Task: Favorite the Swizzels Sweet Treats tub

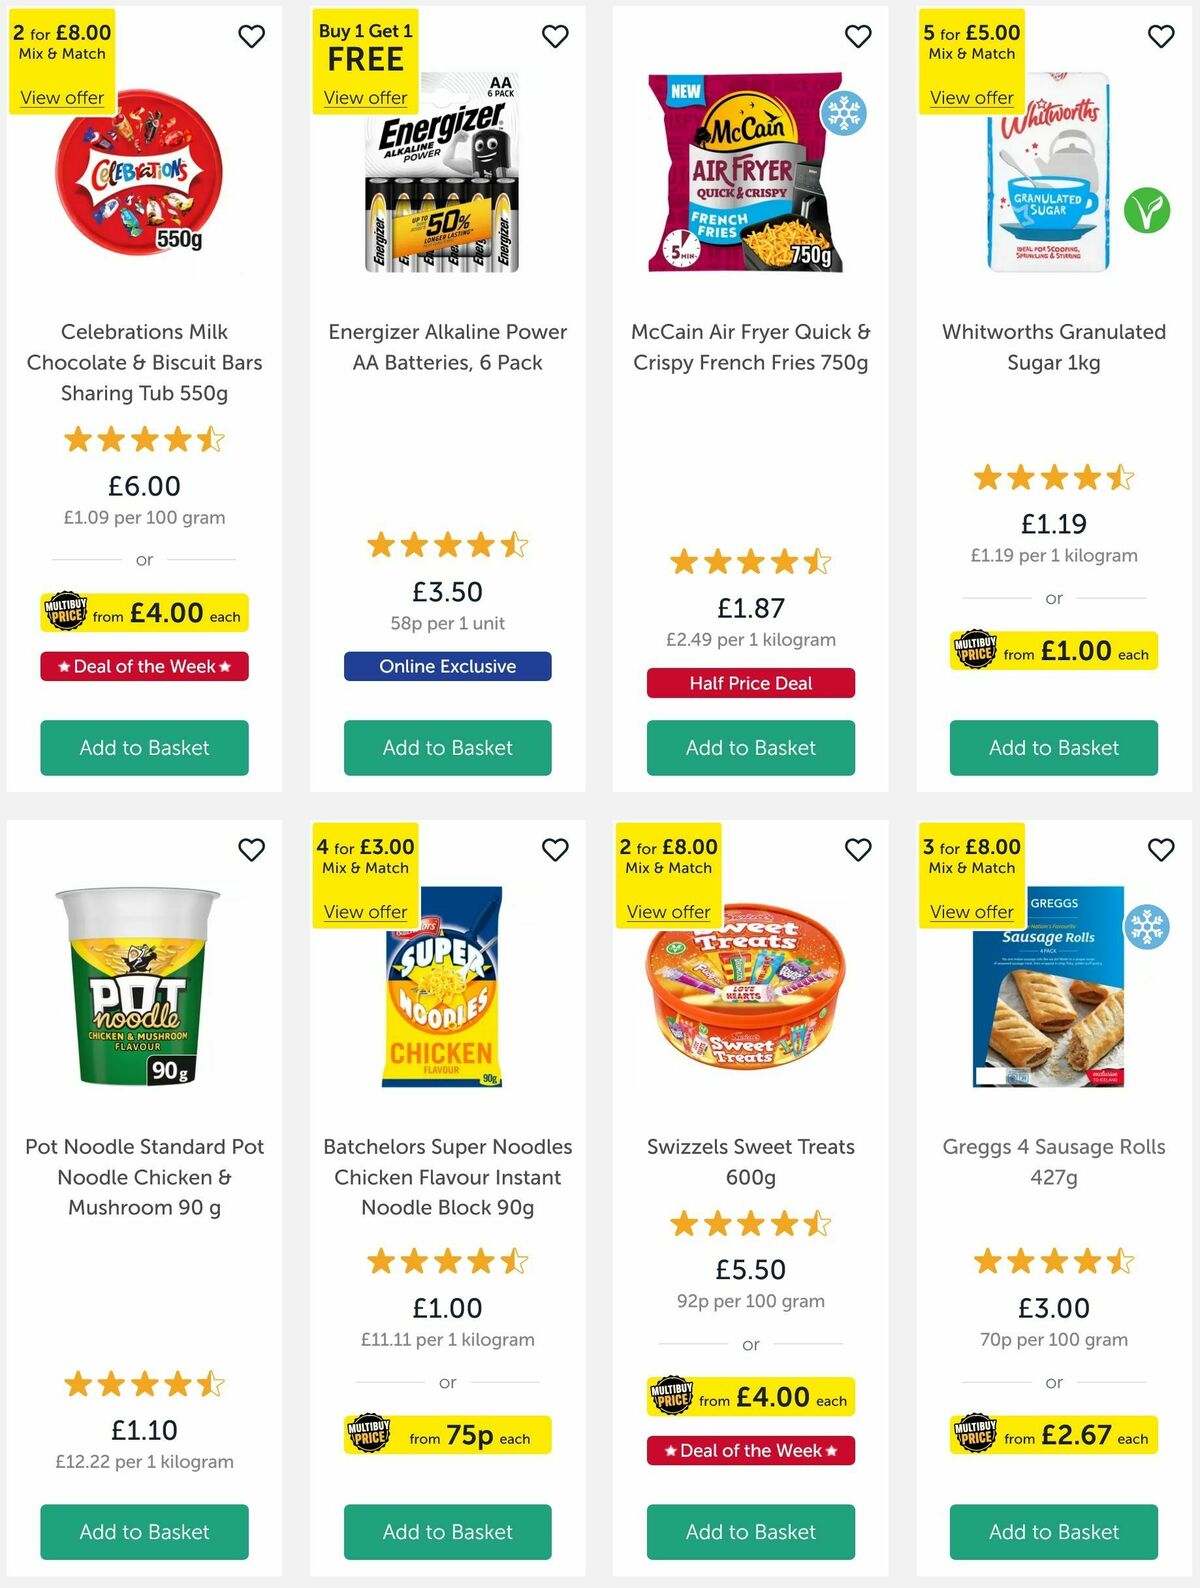Action: (x=858, y=849)
